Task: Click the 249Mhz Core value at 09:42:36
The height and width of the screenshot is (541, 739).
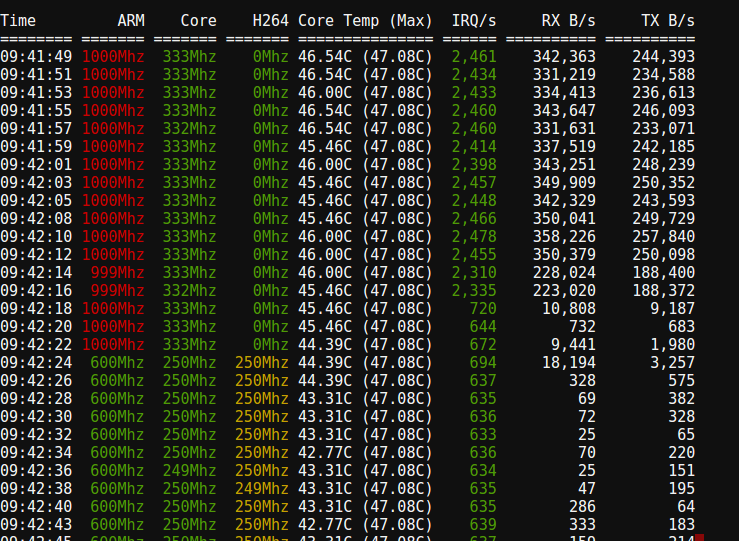Action: click(189, 470)
